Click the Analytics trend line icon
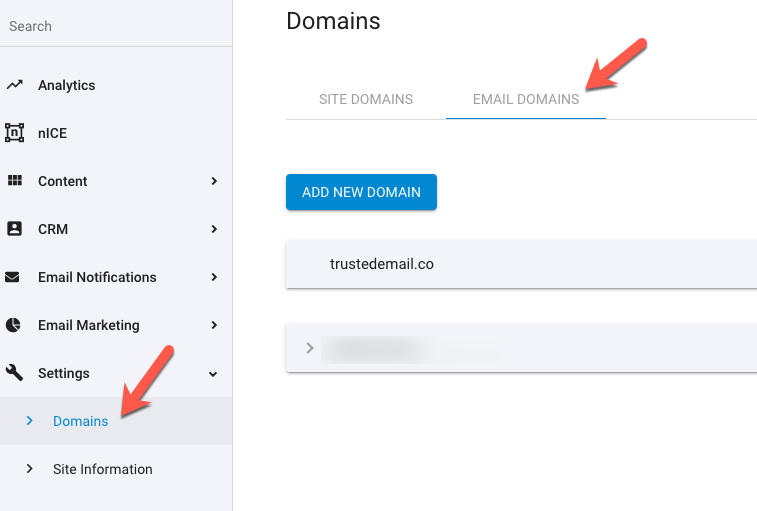The height and width of the screenshot is (511, 757). [x=14, y=85]
